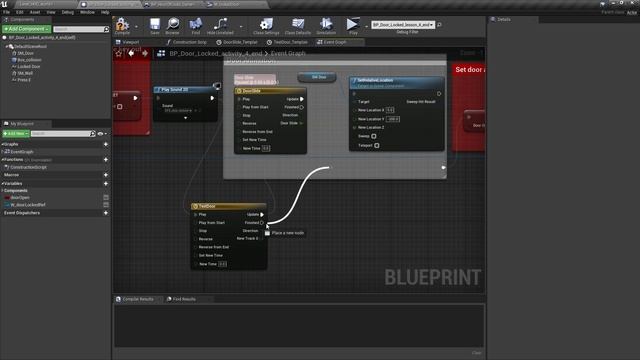The width and height of the screenshot is (640, 360).
Task: Open the Asset menu
Action: 35,12
